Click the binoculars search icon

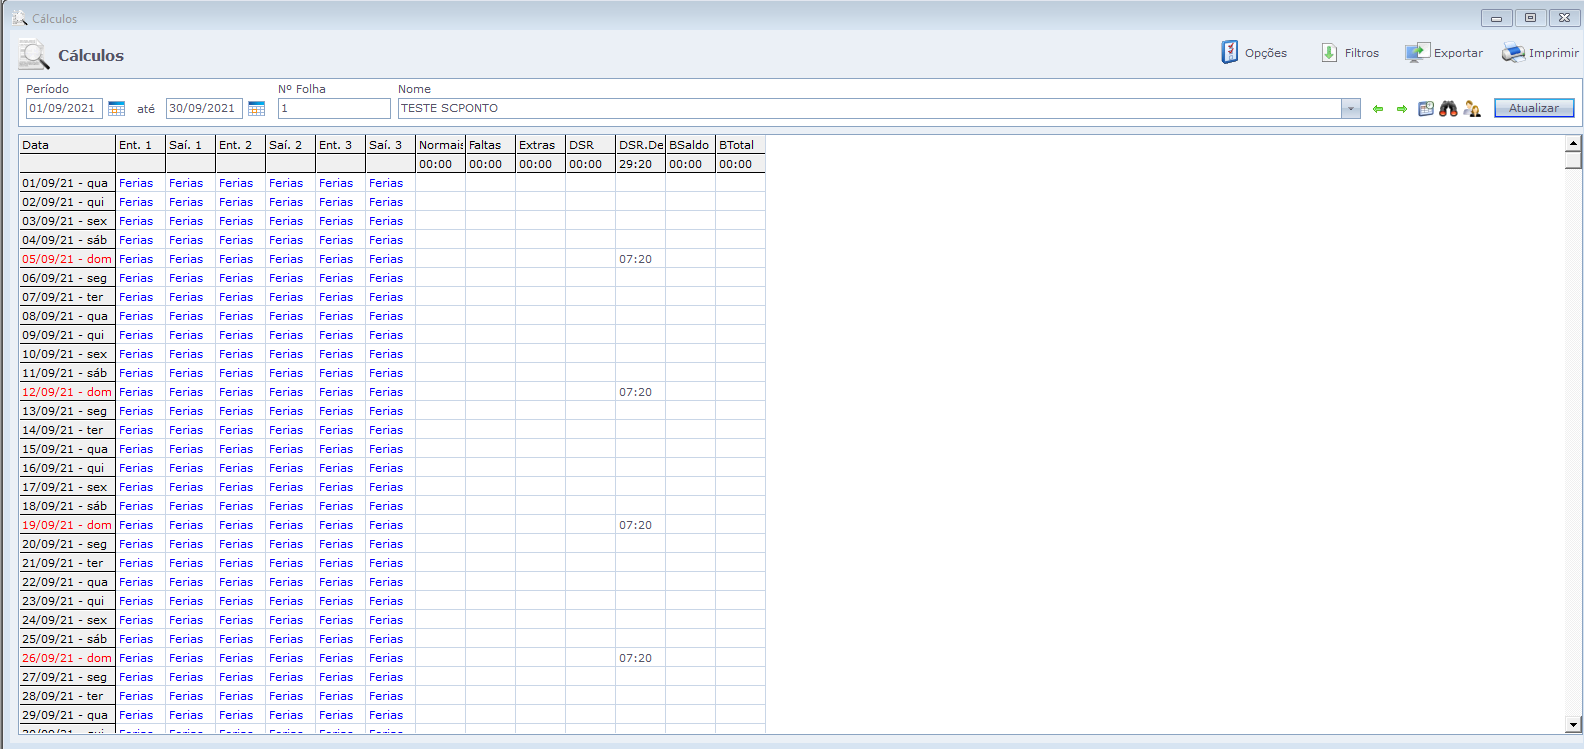click(x=1448, y=109)
